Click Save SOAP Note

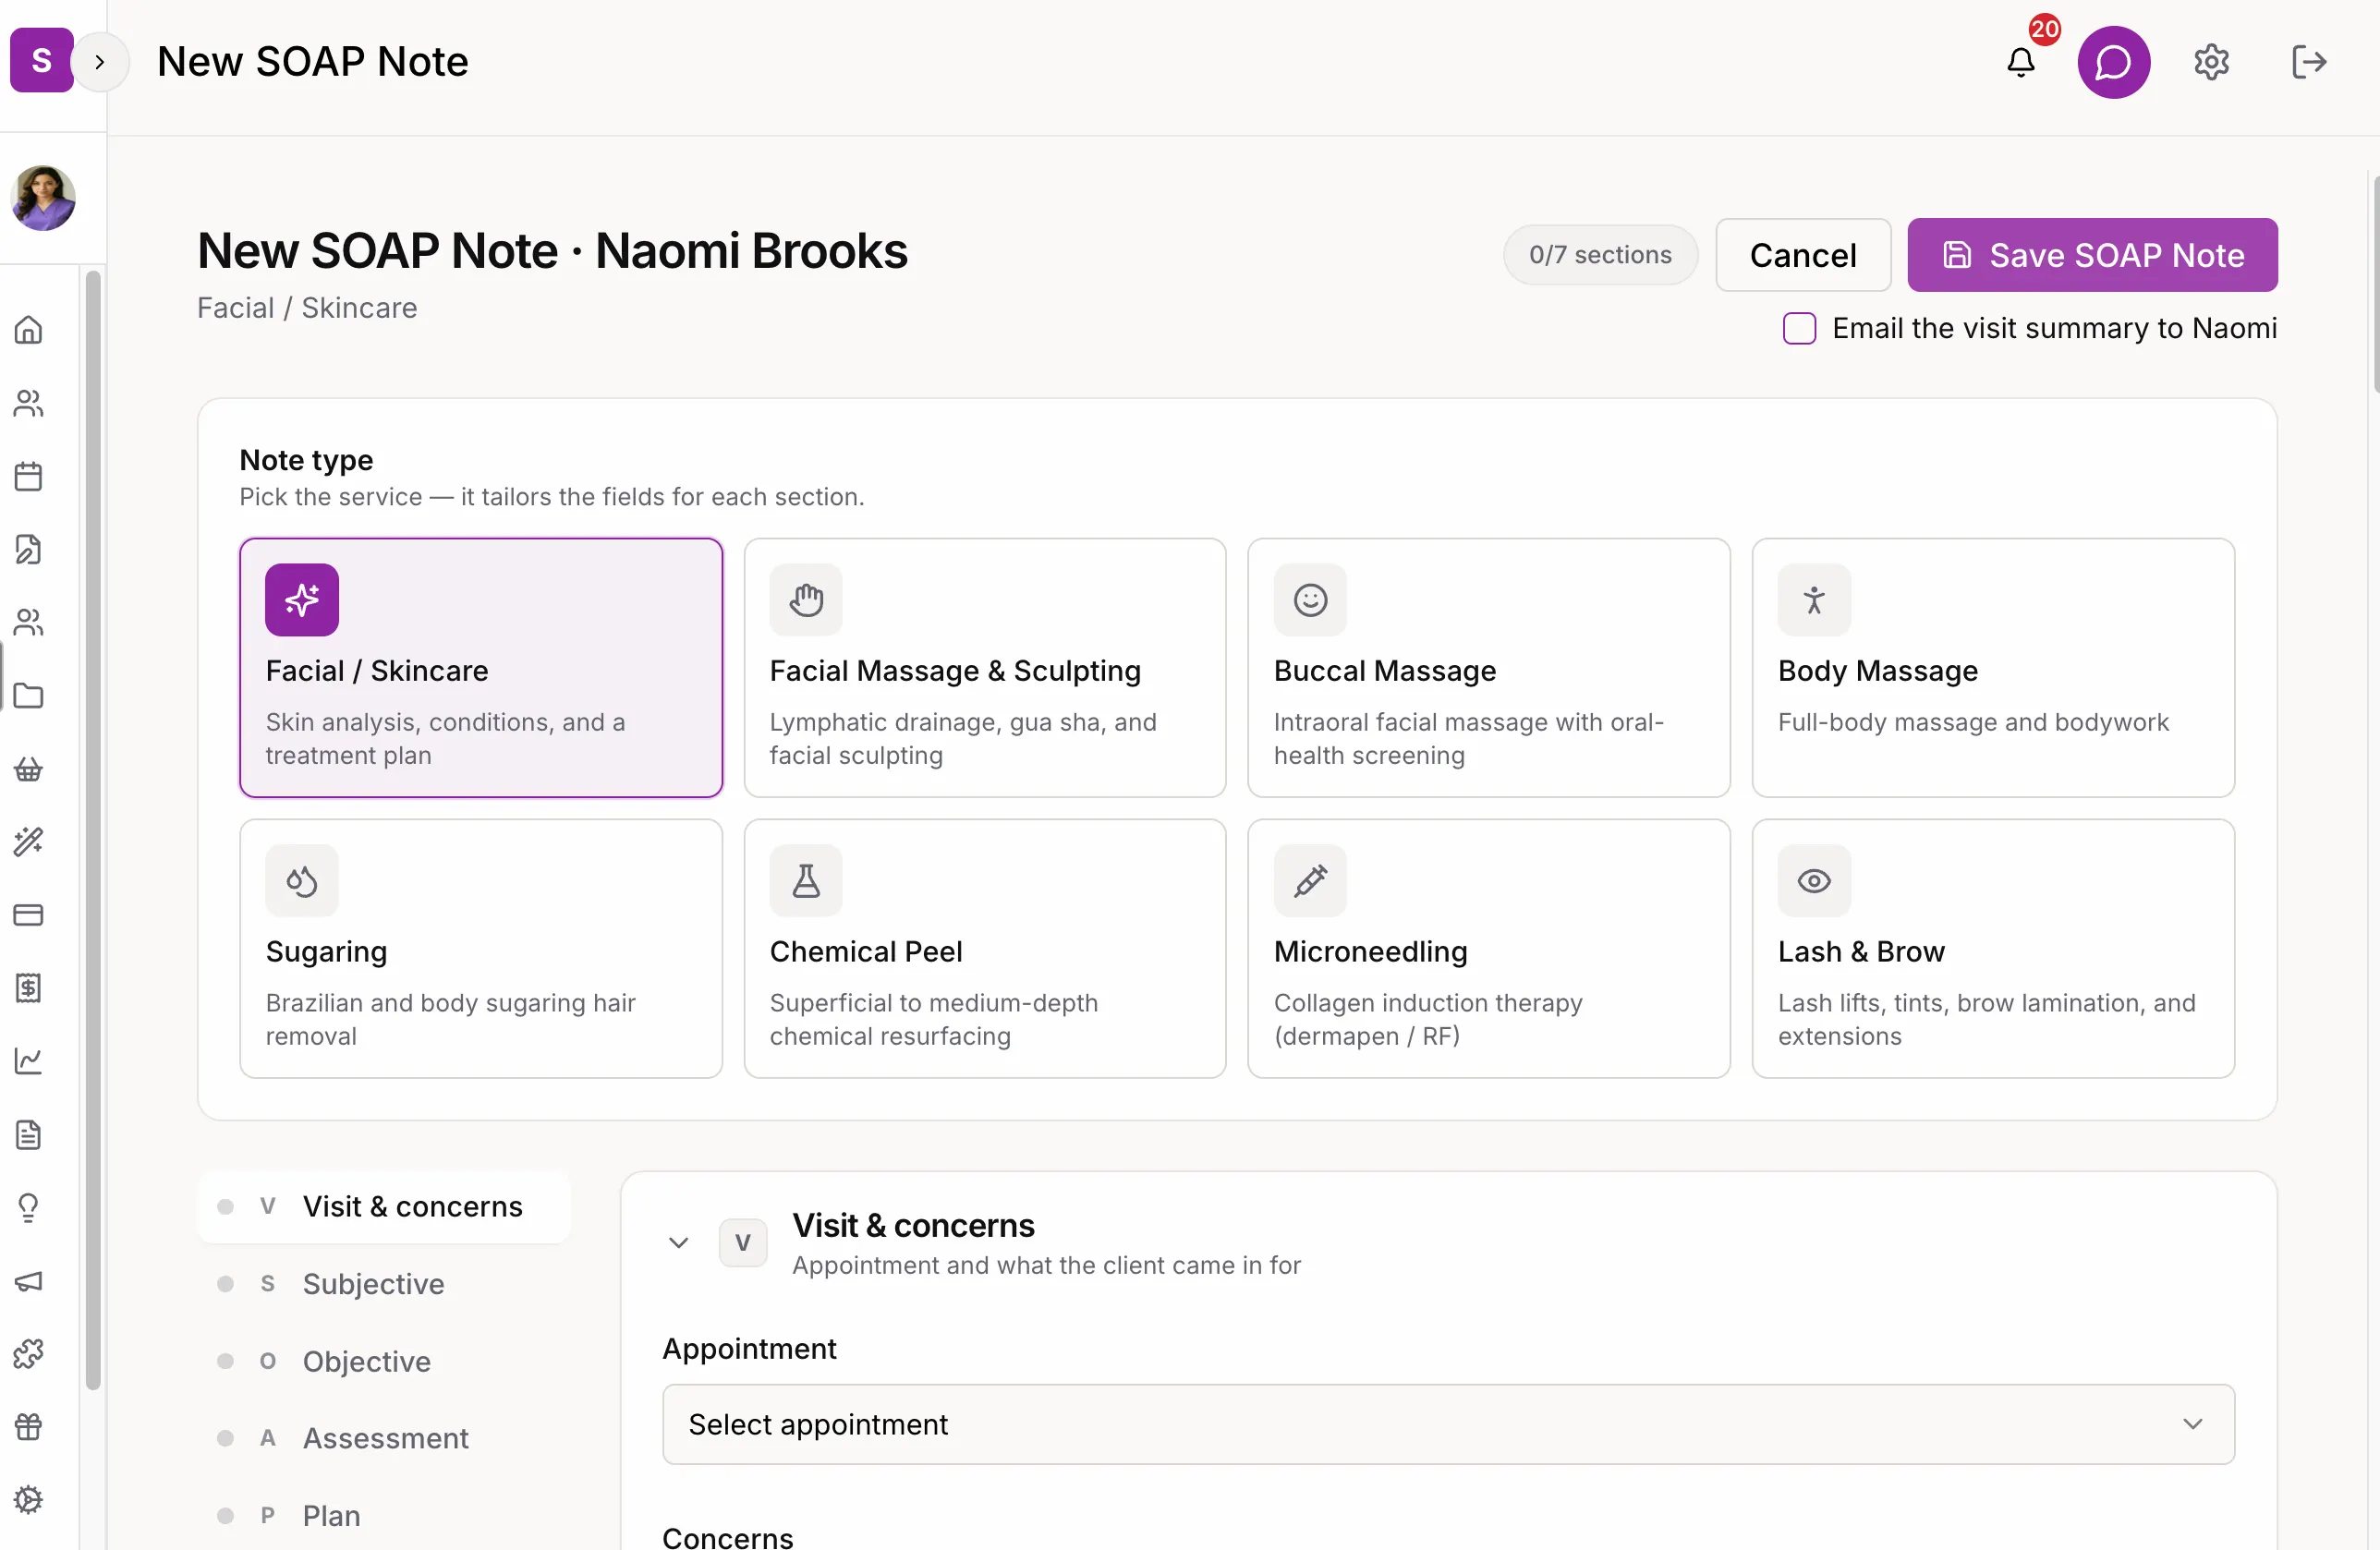[x=2092, y=255]
